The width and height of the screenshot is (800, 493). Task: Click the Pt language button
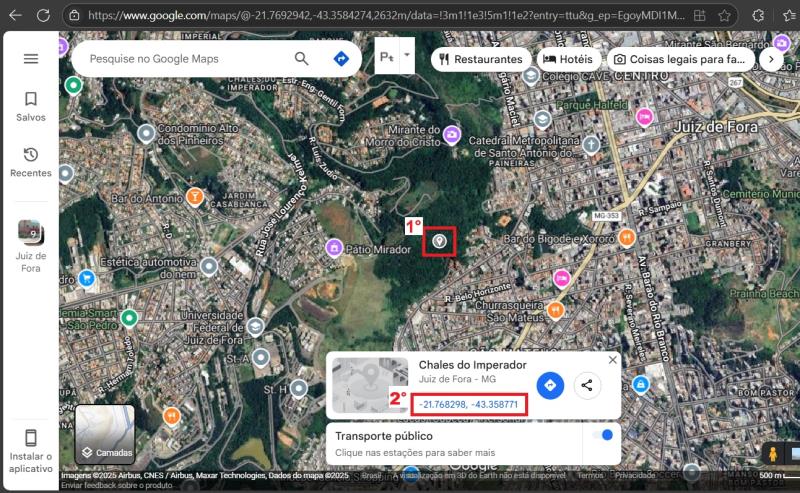tap(387, 56)
